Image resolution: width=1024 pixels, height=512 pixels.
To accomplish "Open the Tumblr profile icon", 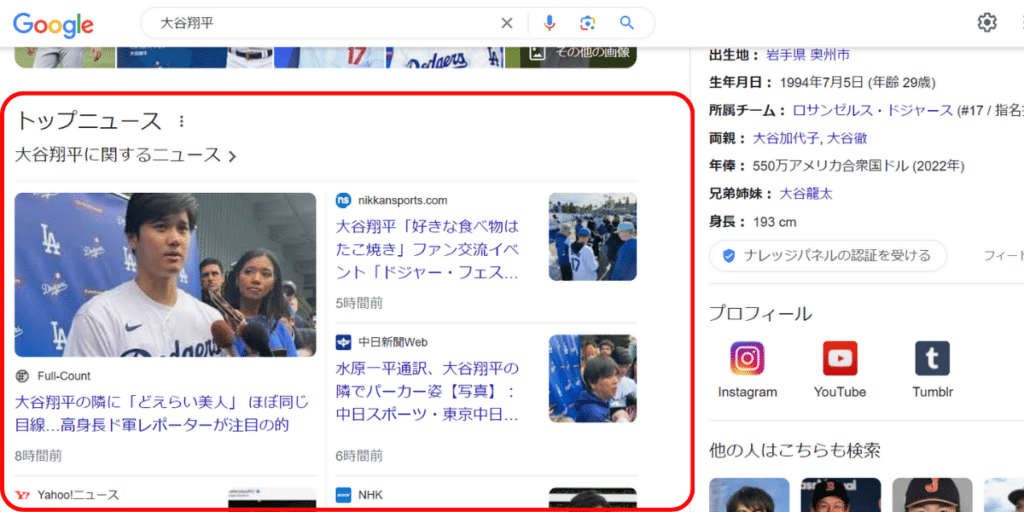I will 933,359.
